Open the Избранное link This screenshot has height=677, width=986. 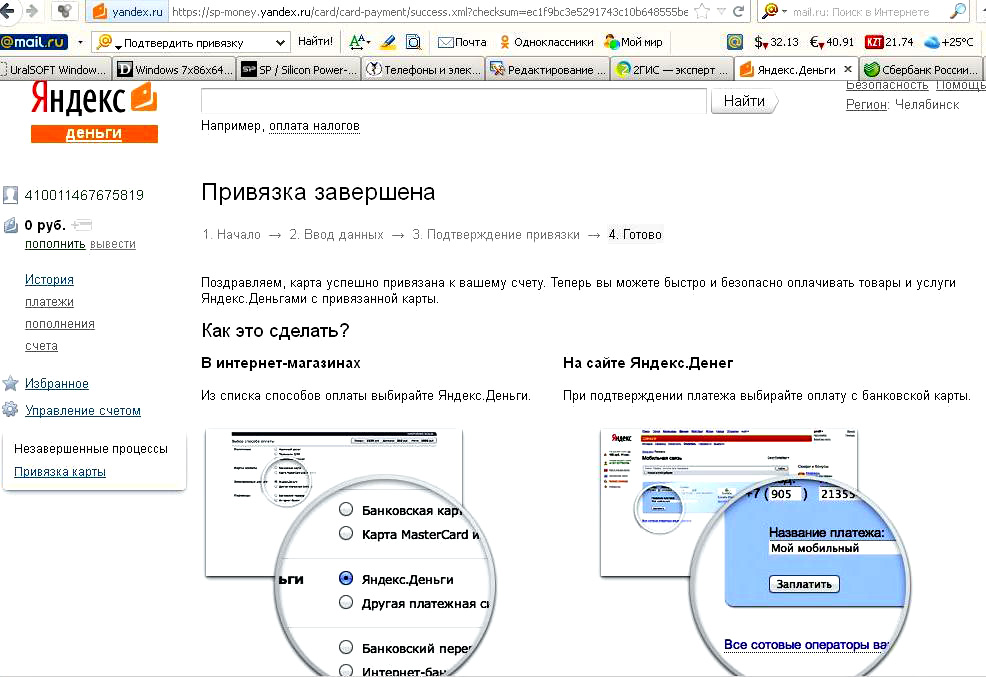(57, 383)
